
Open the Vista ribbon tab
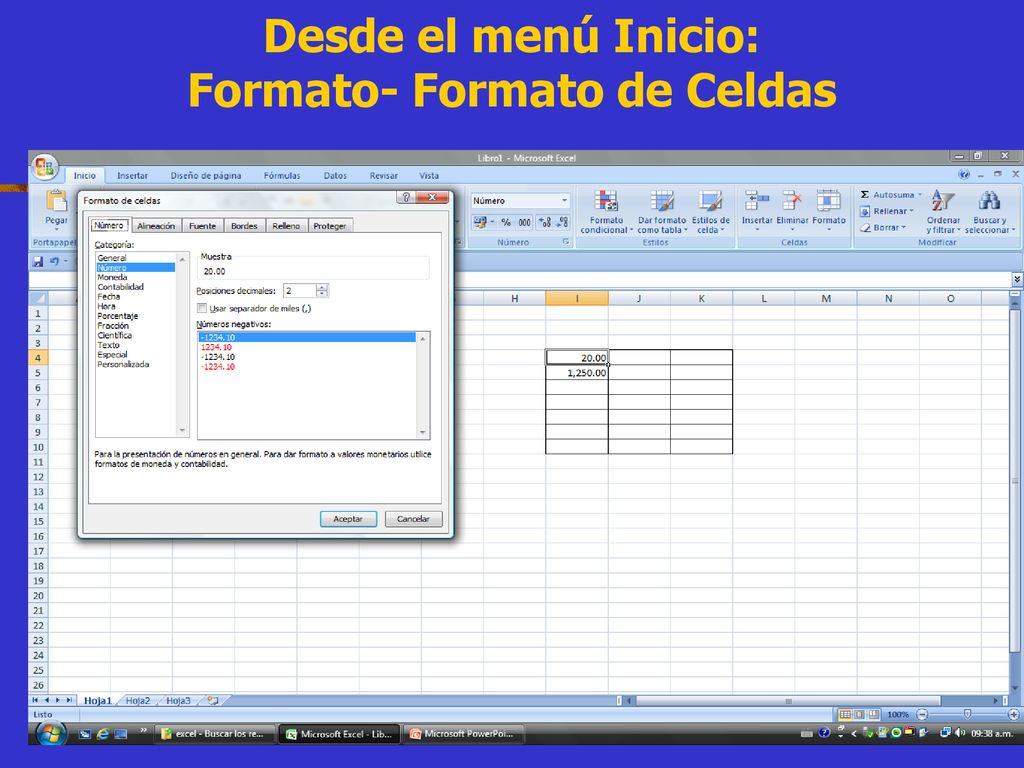[x=428, y=175]
